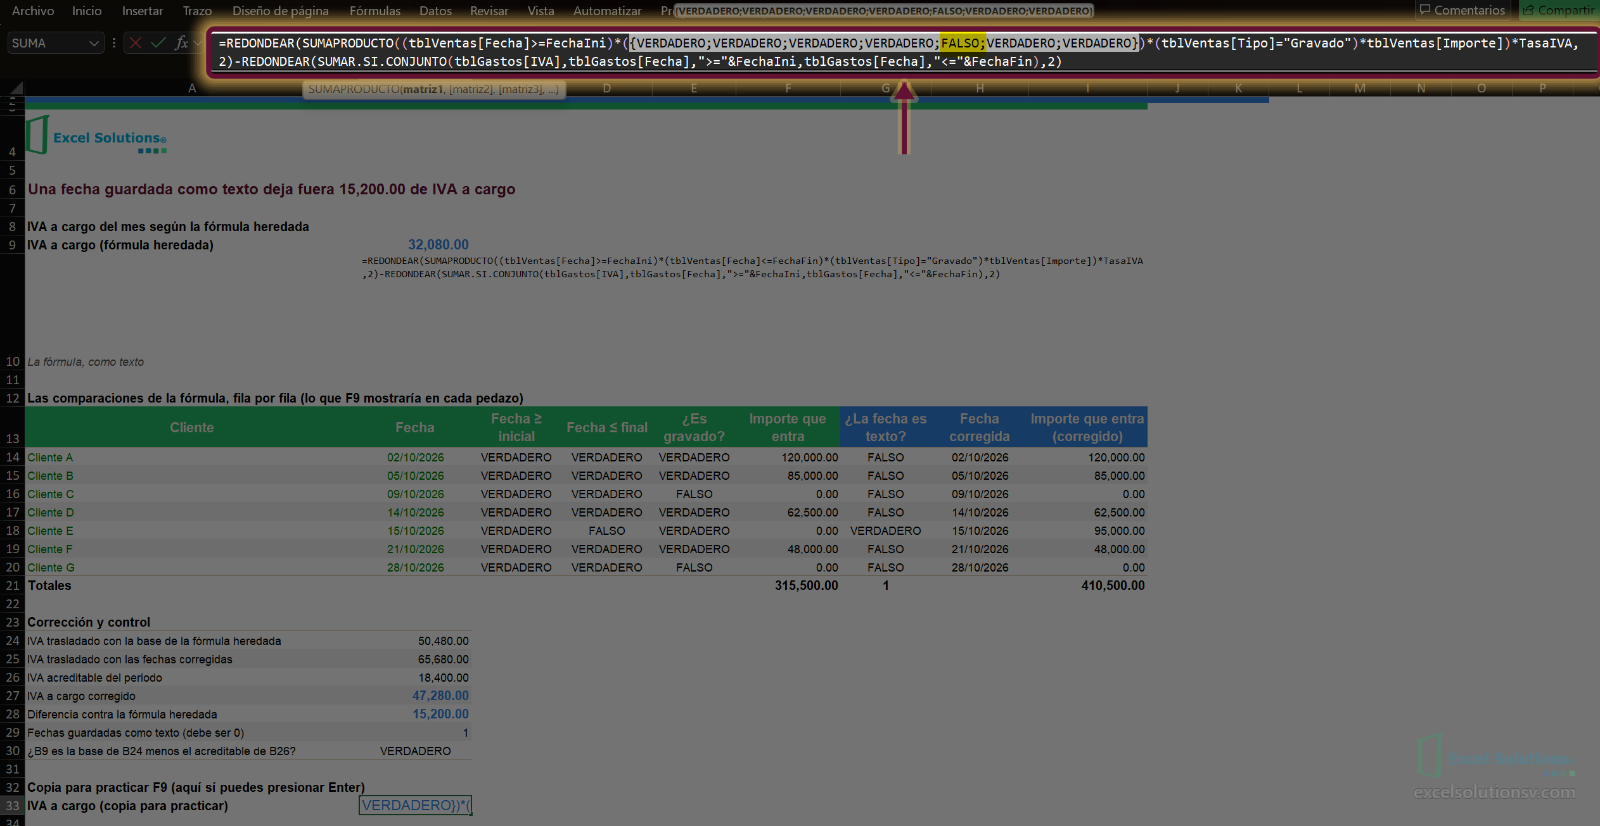Click the Compartir share button
Viewport: 1600px width, 826px height.
(x=1559, y=10)
